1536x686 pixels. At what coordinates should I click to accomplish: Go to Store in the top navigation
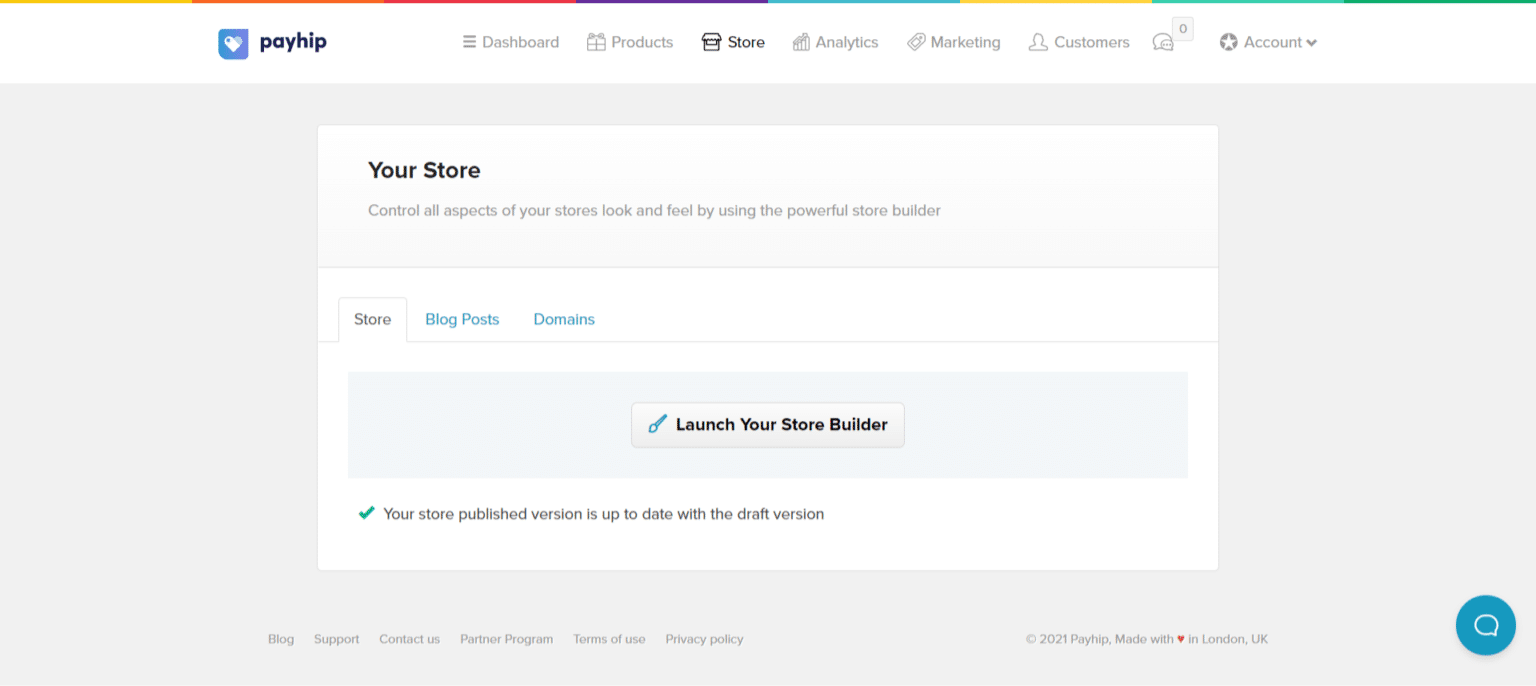(x=733, y=42)
